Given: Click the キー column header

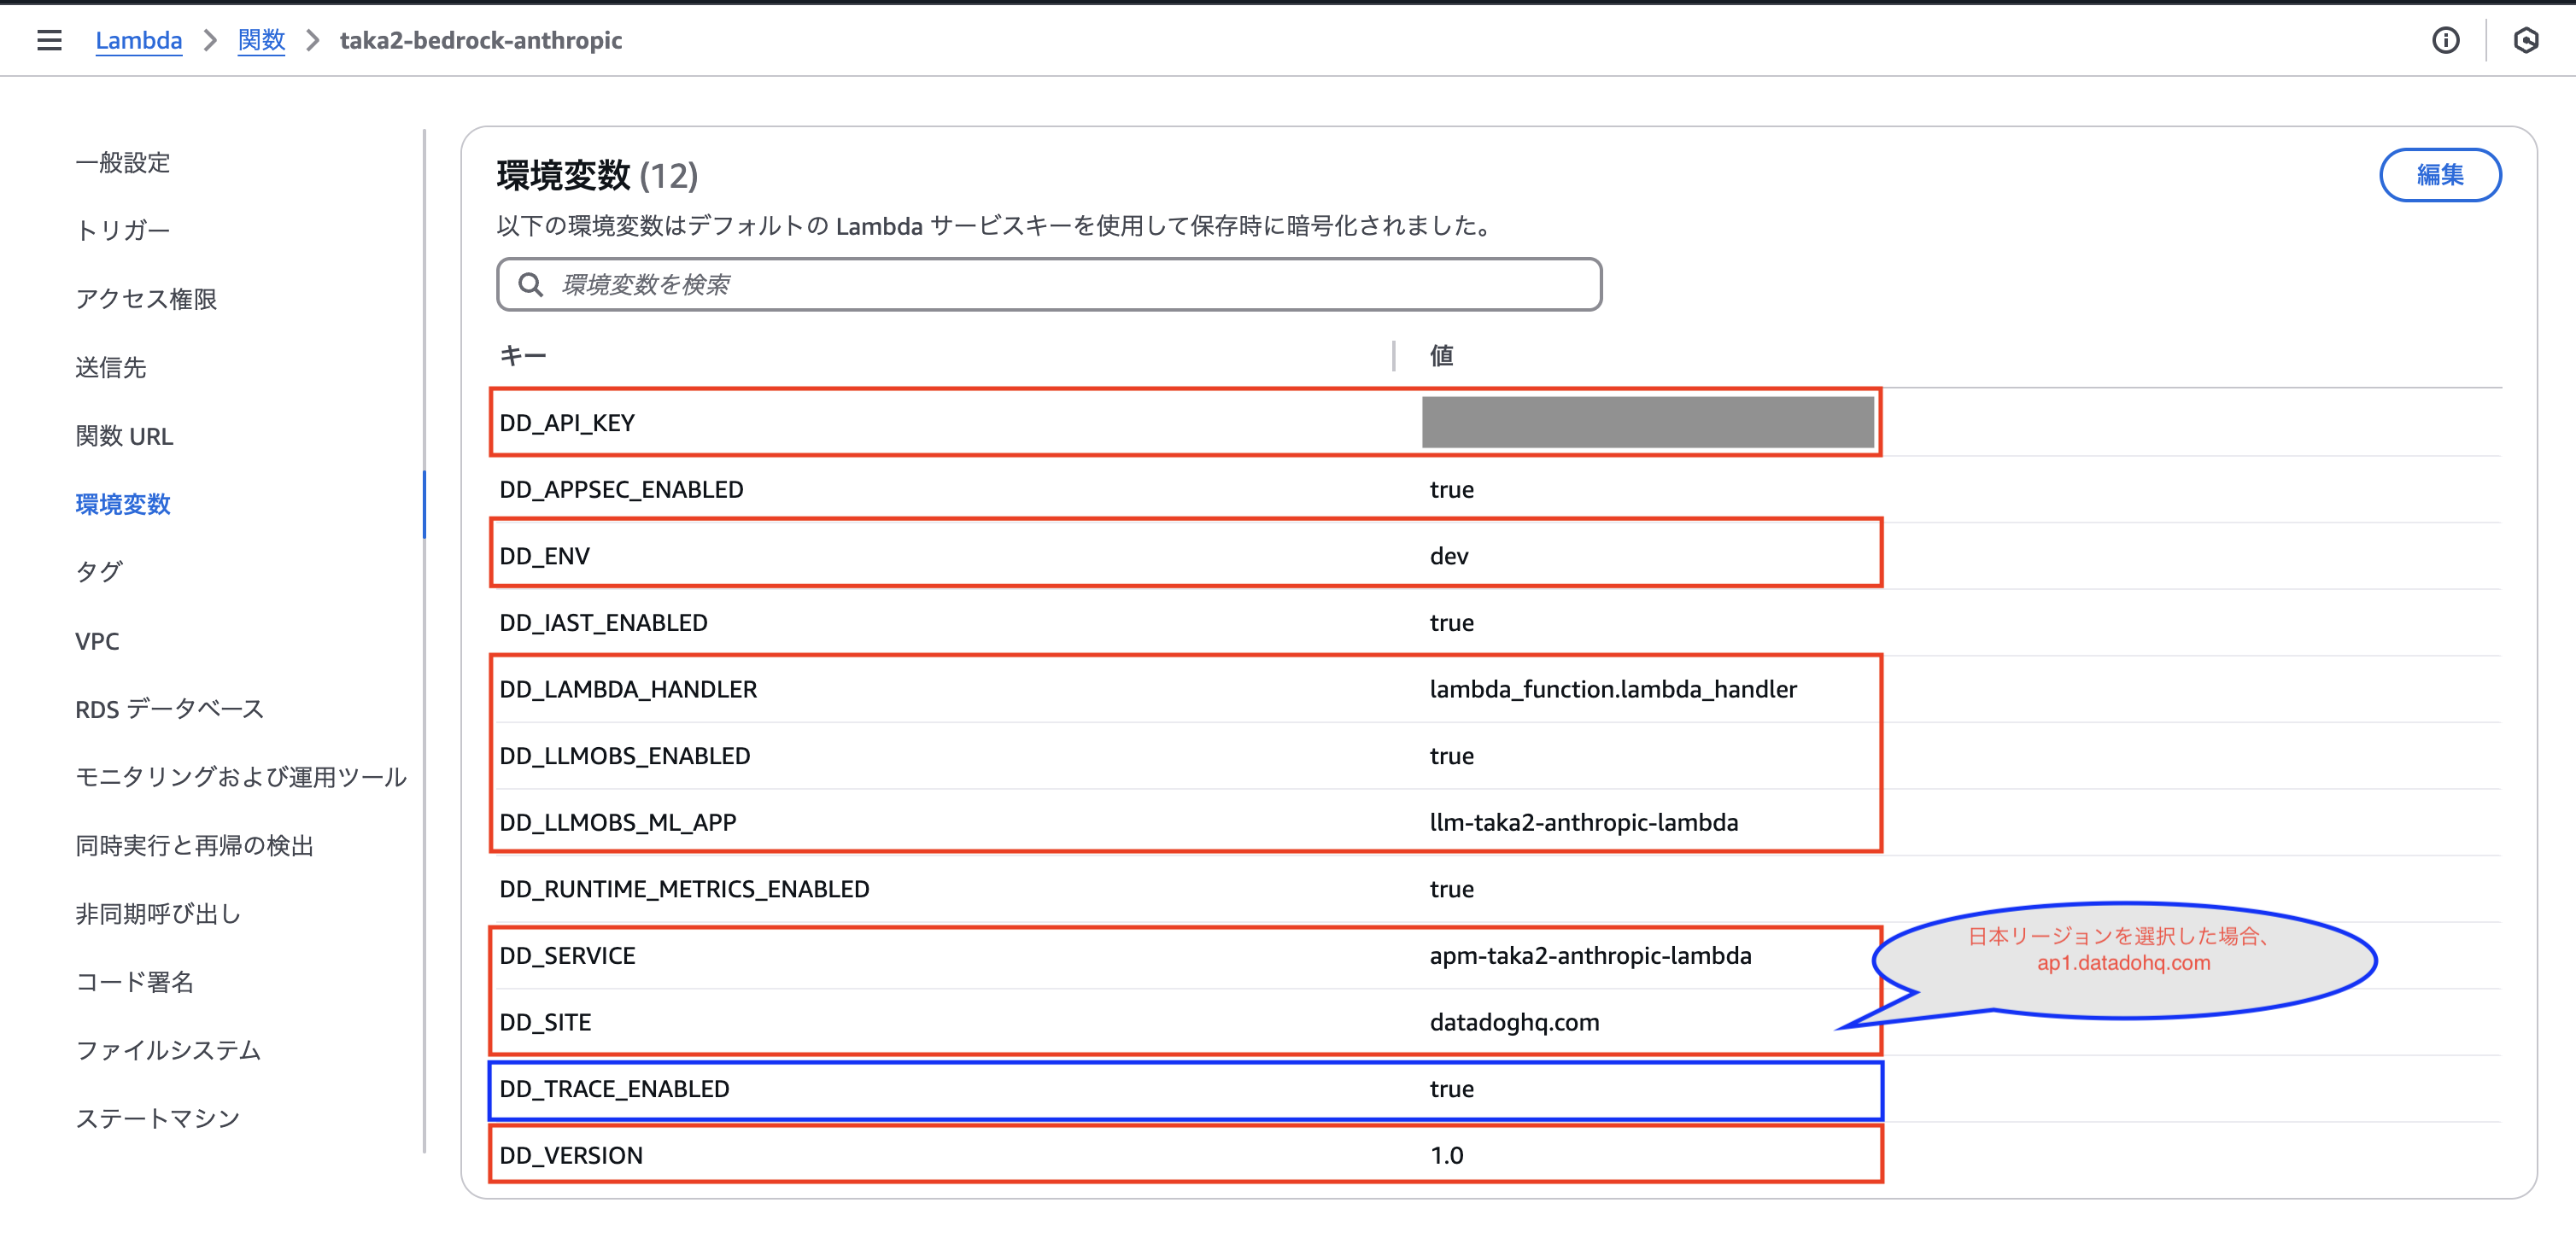Looking at the screenshot, I should point(522,356).
